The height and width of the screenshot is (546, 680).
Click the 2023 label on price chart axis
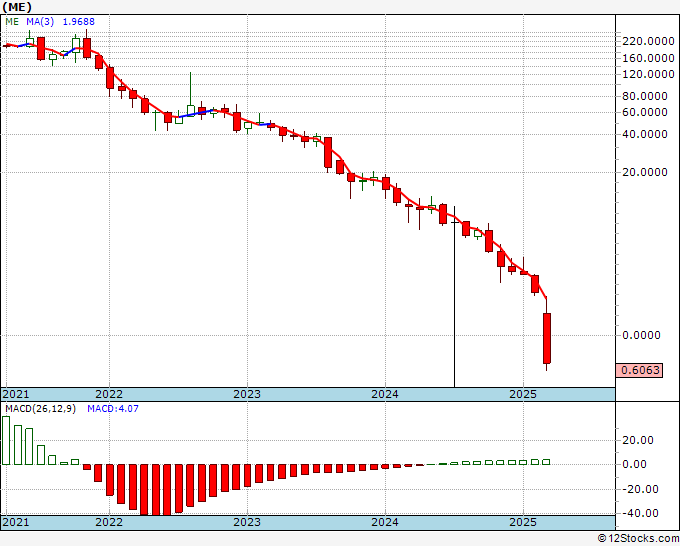(x=247, y=394)
